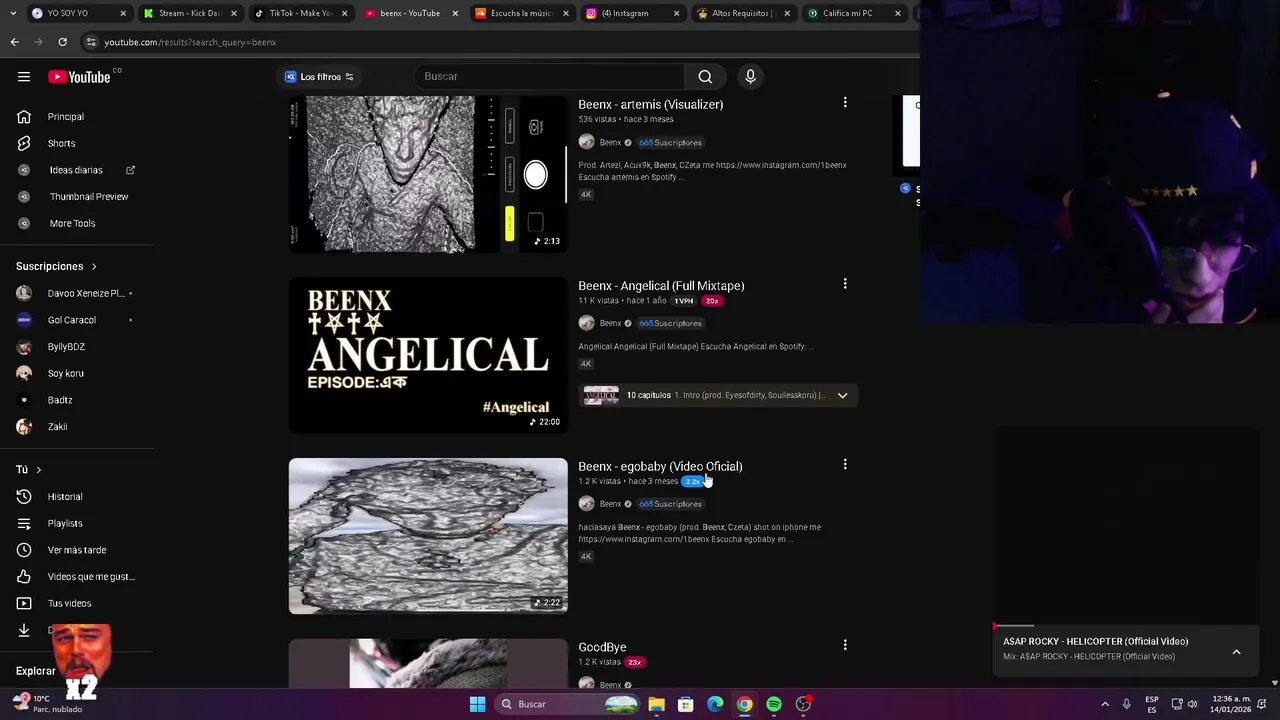
Task: Close the Altos Requisitos tab
Action: click(x=786, y=13)
